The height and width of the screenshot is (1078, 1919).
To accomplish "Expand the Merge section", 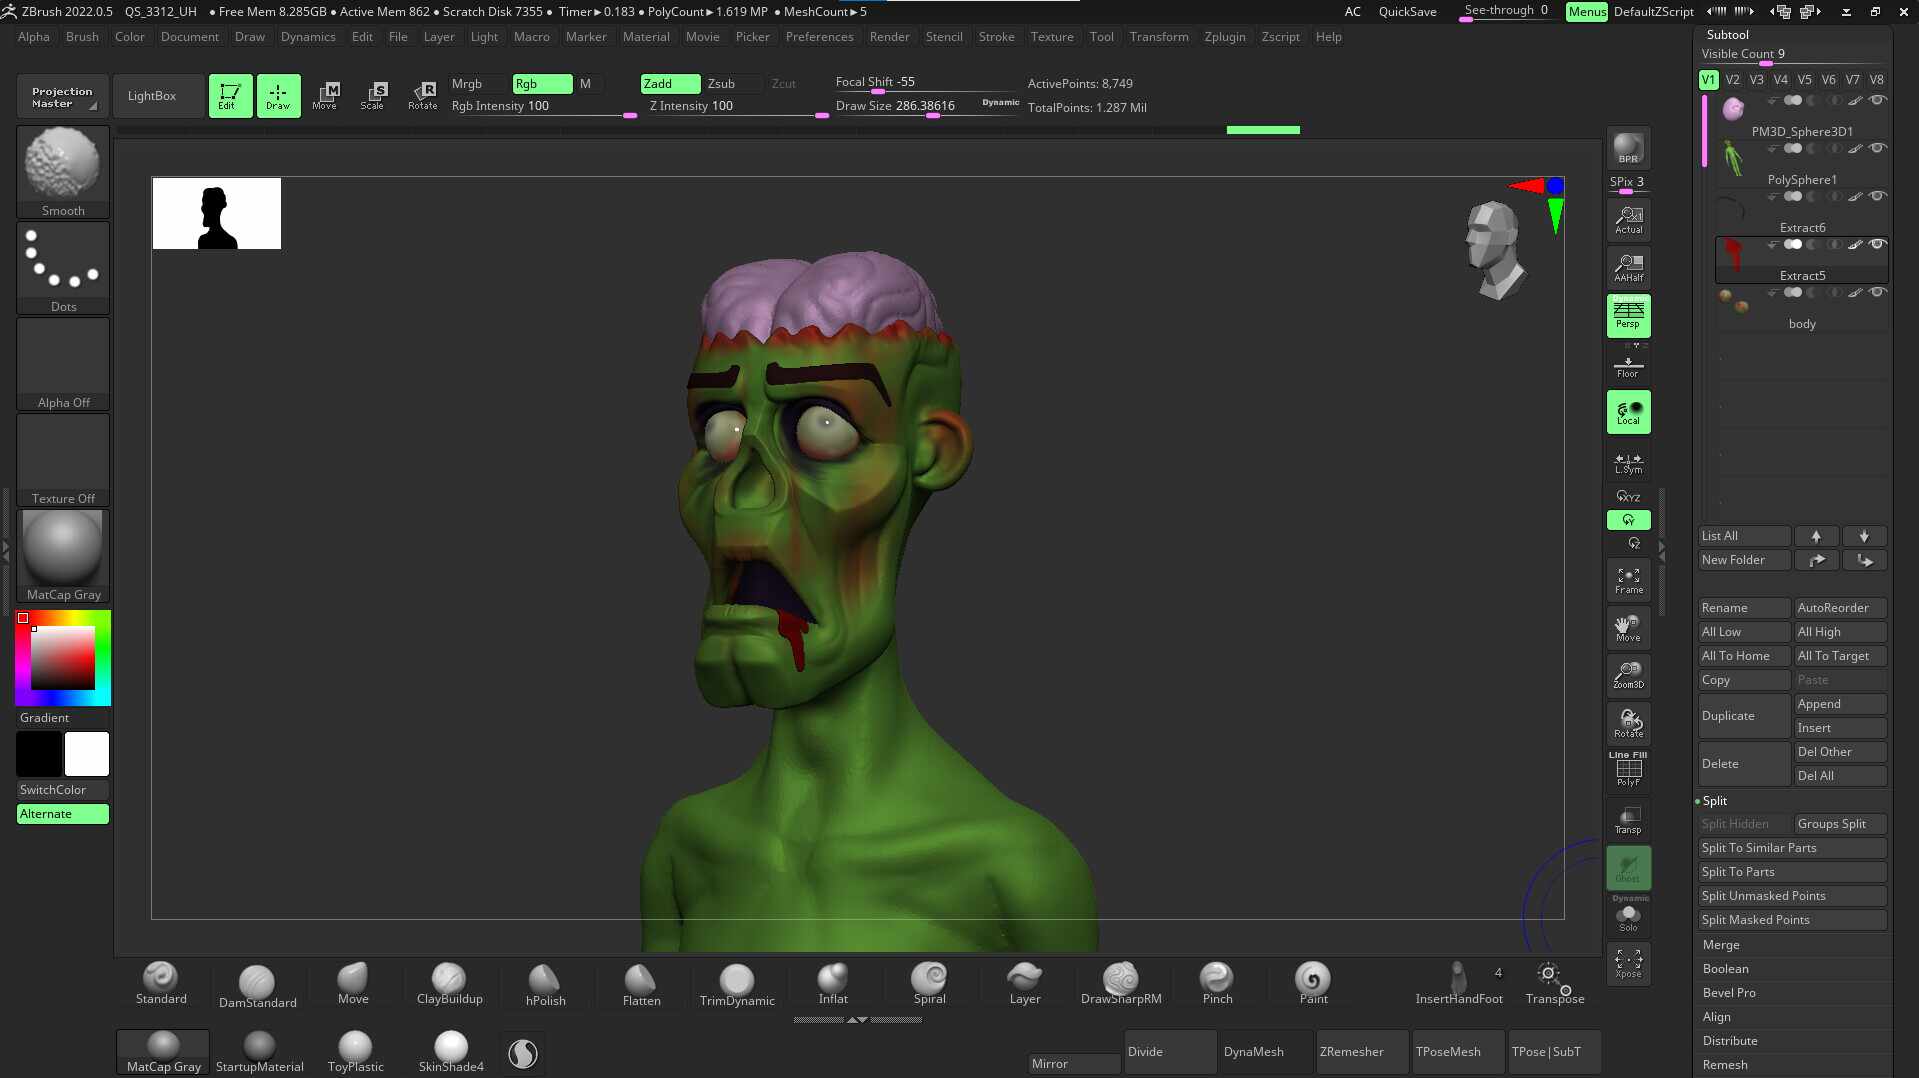I will pyautogui.click(x=1721, y=945).
